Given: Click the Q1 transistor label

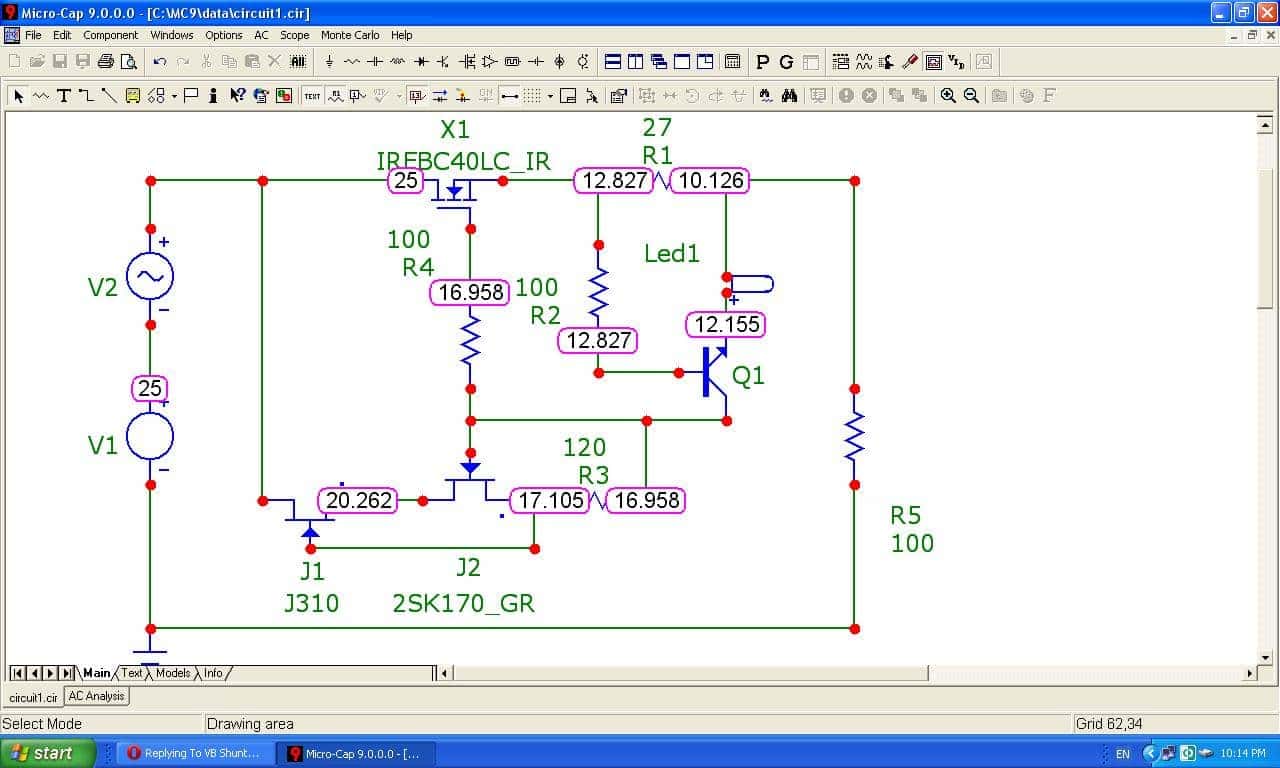Looking at the screenshot, I should point(748,375).
